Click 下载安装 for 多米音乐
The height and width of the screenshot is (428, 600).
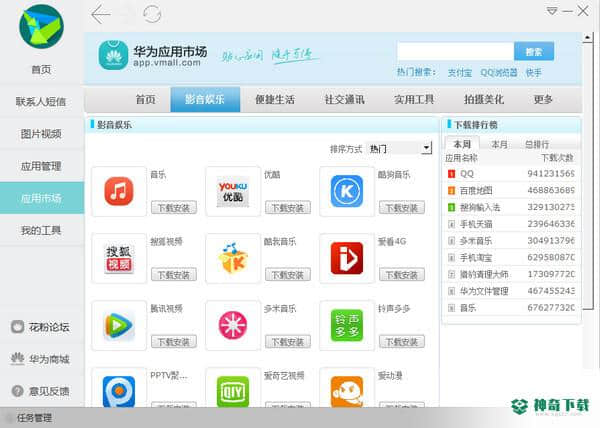[x=288, y=342]
